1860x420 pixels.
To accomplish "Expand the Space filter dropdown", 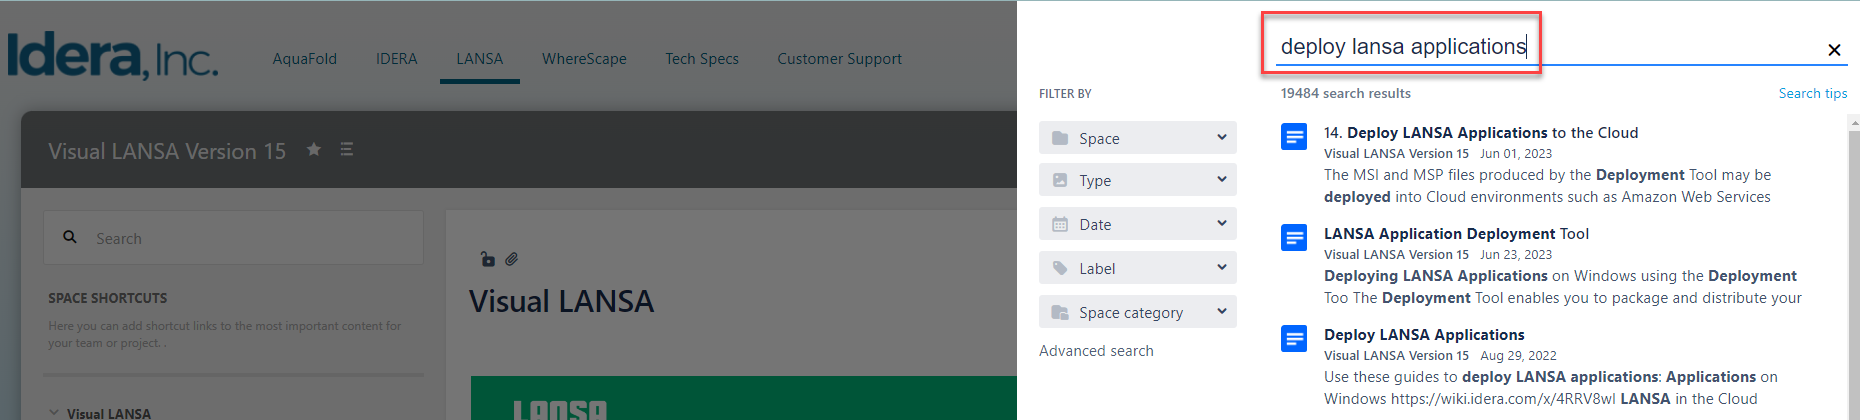I will [1137, 138].
